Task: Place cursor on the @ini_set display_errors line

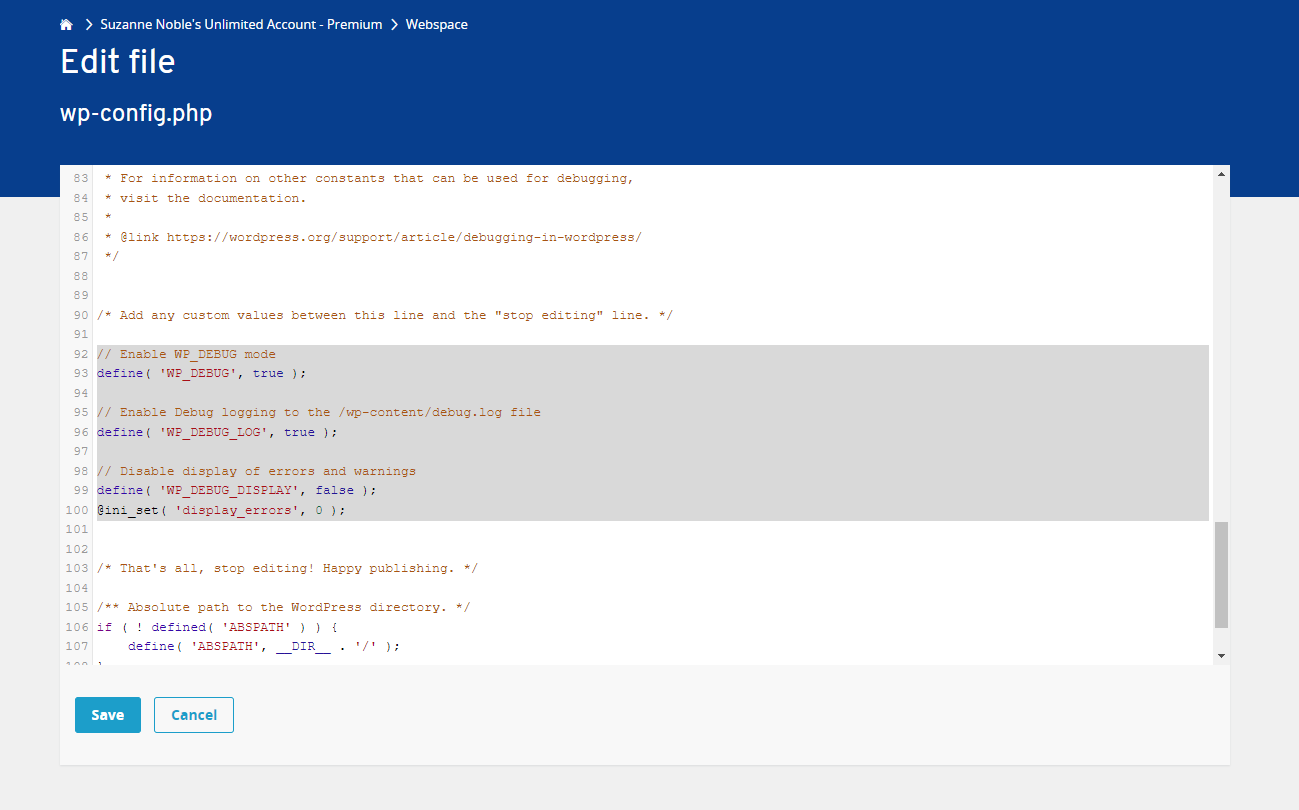Action: point(220,510)
